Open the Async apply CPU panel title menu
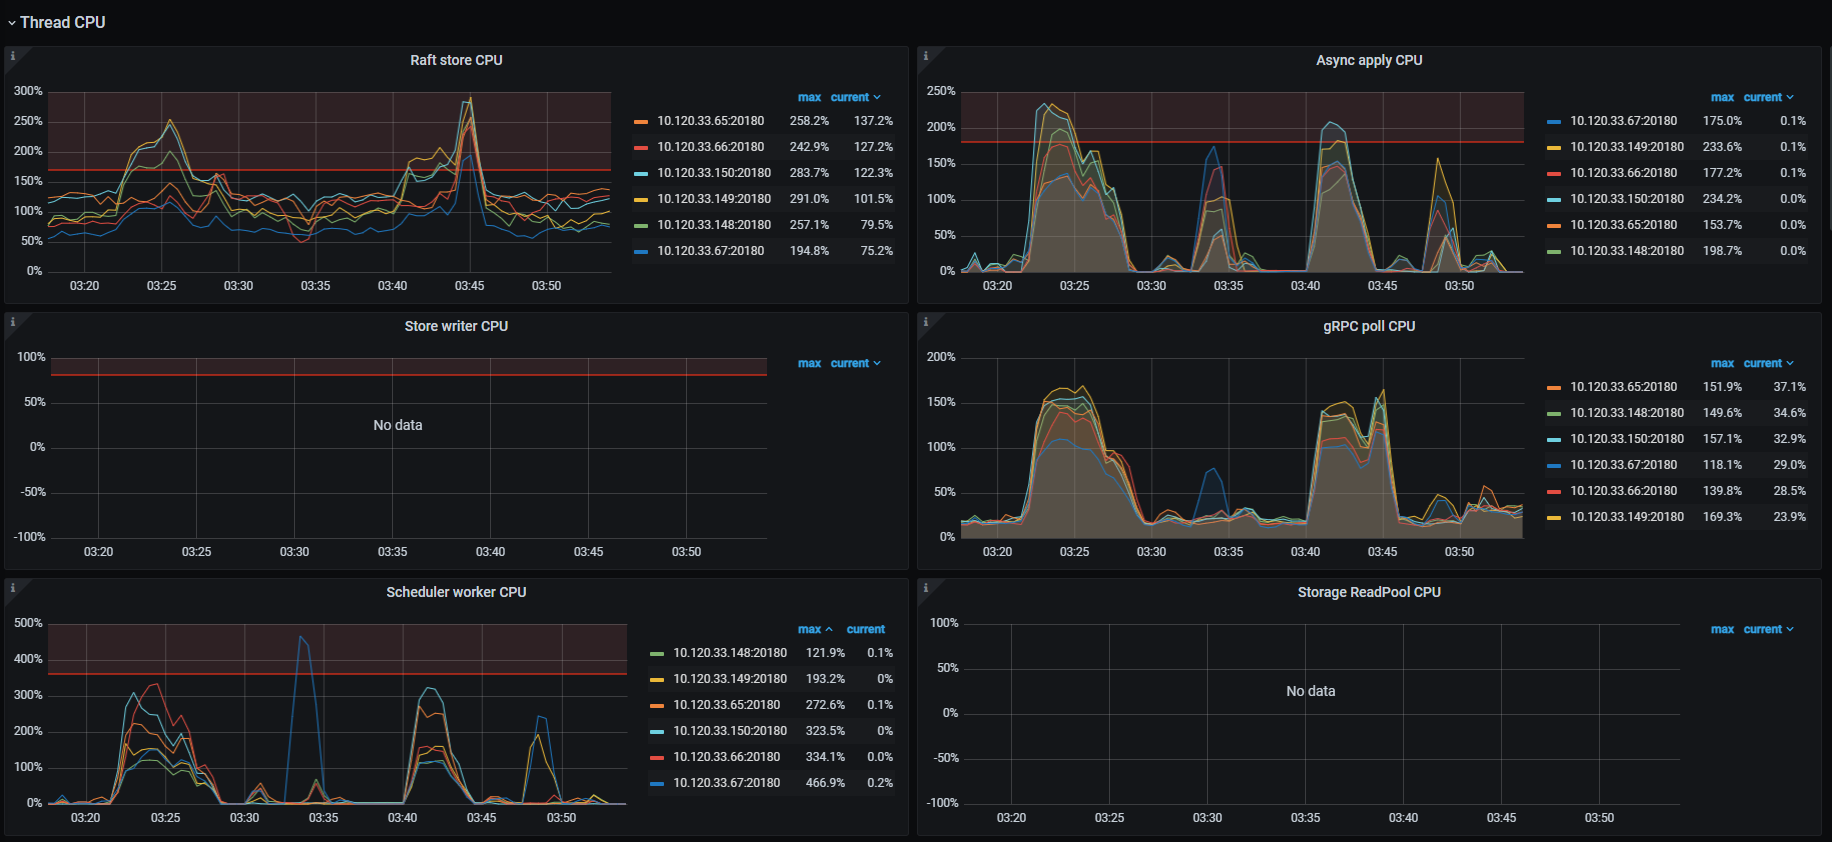1832x842 pixels. (x=1369, y=60)
